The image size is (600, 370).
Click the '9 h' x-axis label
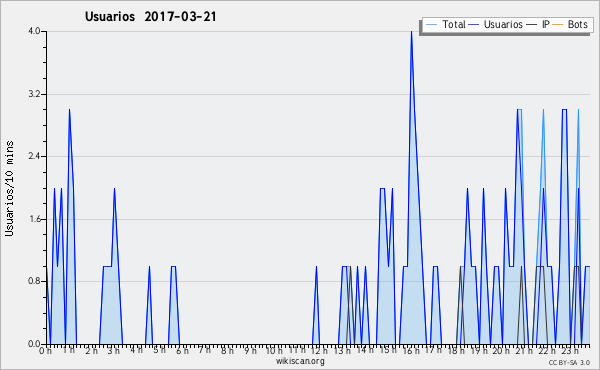coord(250,351)
